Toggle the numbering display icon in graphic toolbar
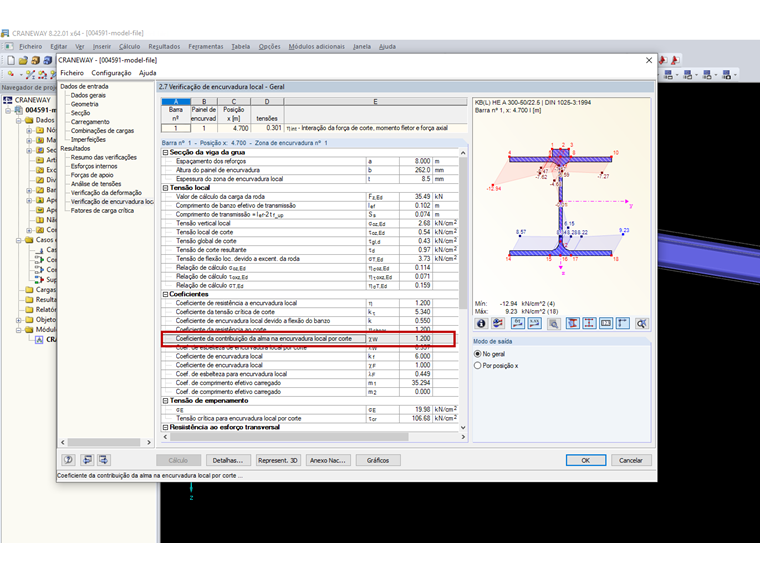Screen dimensions: 760x570 coord(606,323)
